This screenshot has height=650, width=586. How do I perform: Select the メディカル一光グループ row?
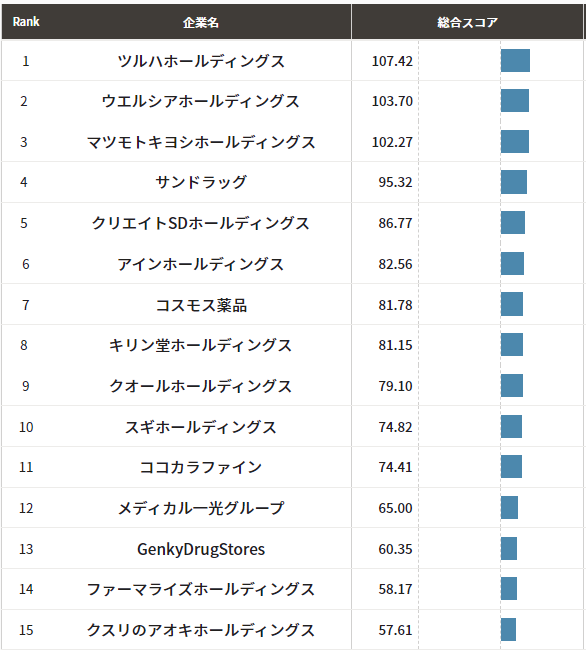(x=292, y=508)
